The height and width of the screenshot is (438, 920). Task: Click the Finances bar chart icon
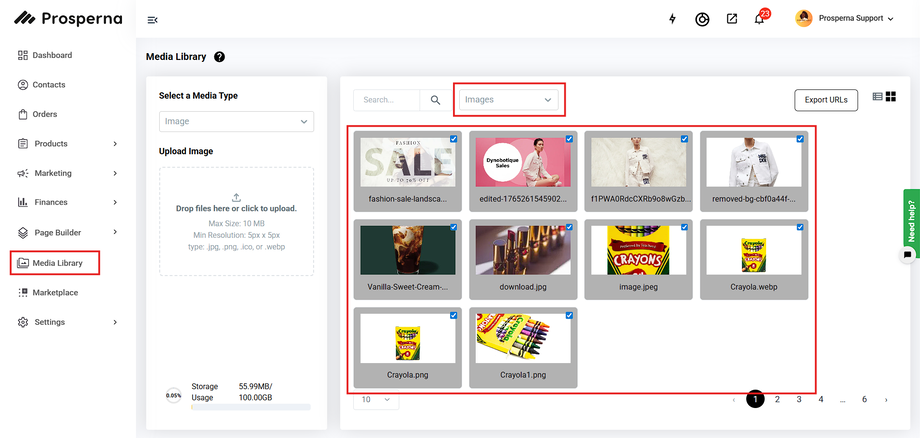[23, 202]
